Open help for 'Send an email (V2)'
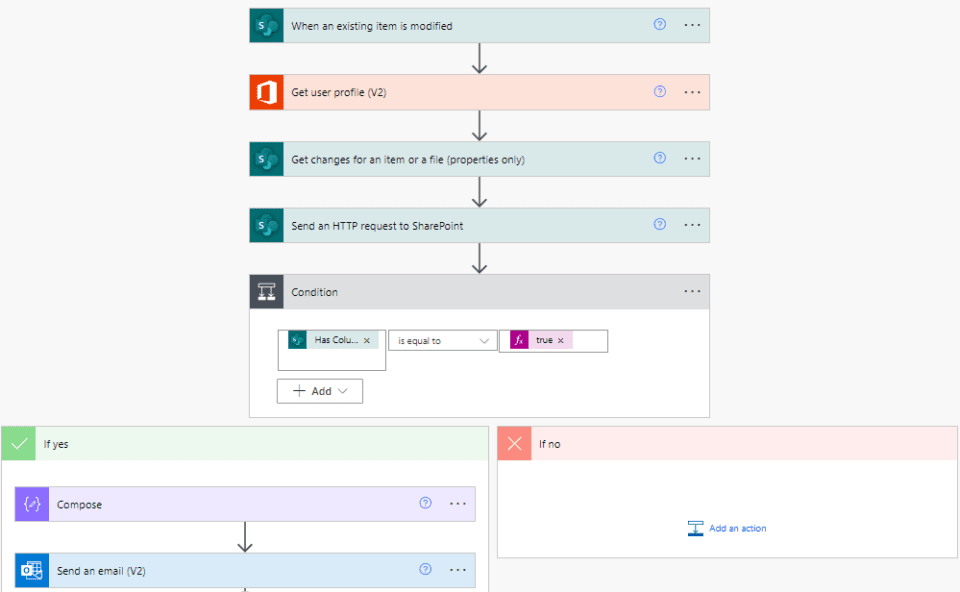Image resolution: width=960 pixels, height=592 pixels. point(426,569)
